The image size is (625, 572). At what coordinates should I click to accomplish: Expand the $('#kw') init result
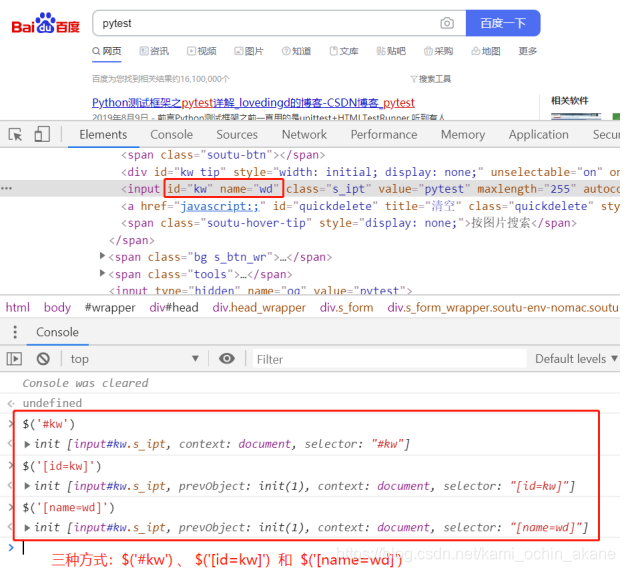27,444
